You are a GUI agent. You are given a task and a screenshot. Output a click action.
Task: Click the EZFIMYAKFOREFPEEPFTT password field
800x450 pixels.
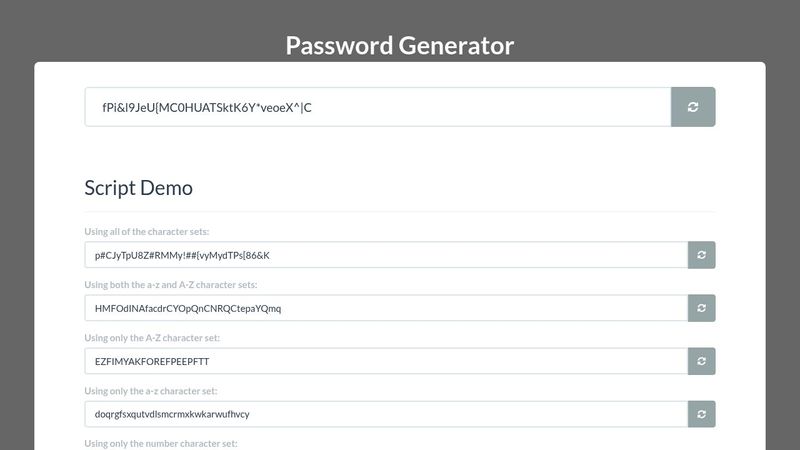click(386, 361)
